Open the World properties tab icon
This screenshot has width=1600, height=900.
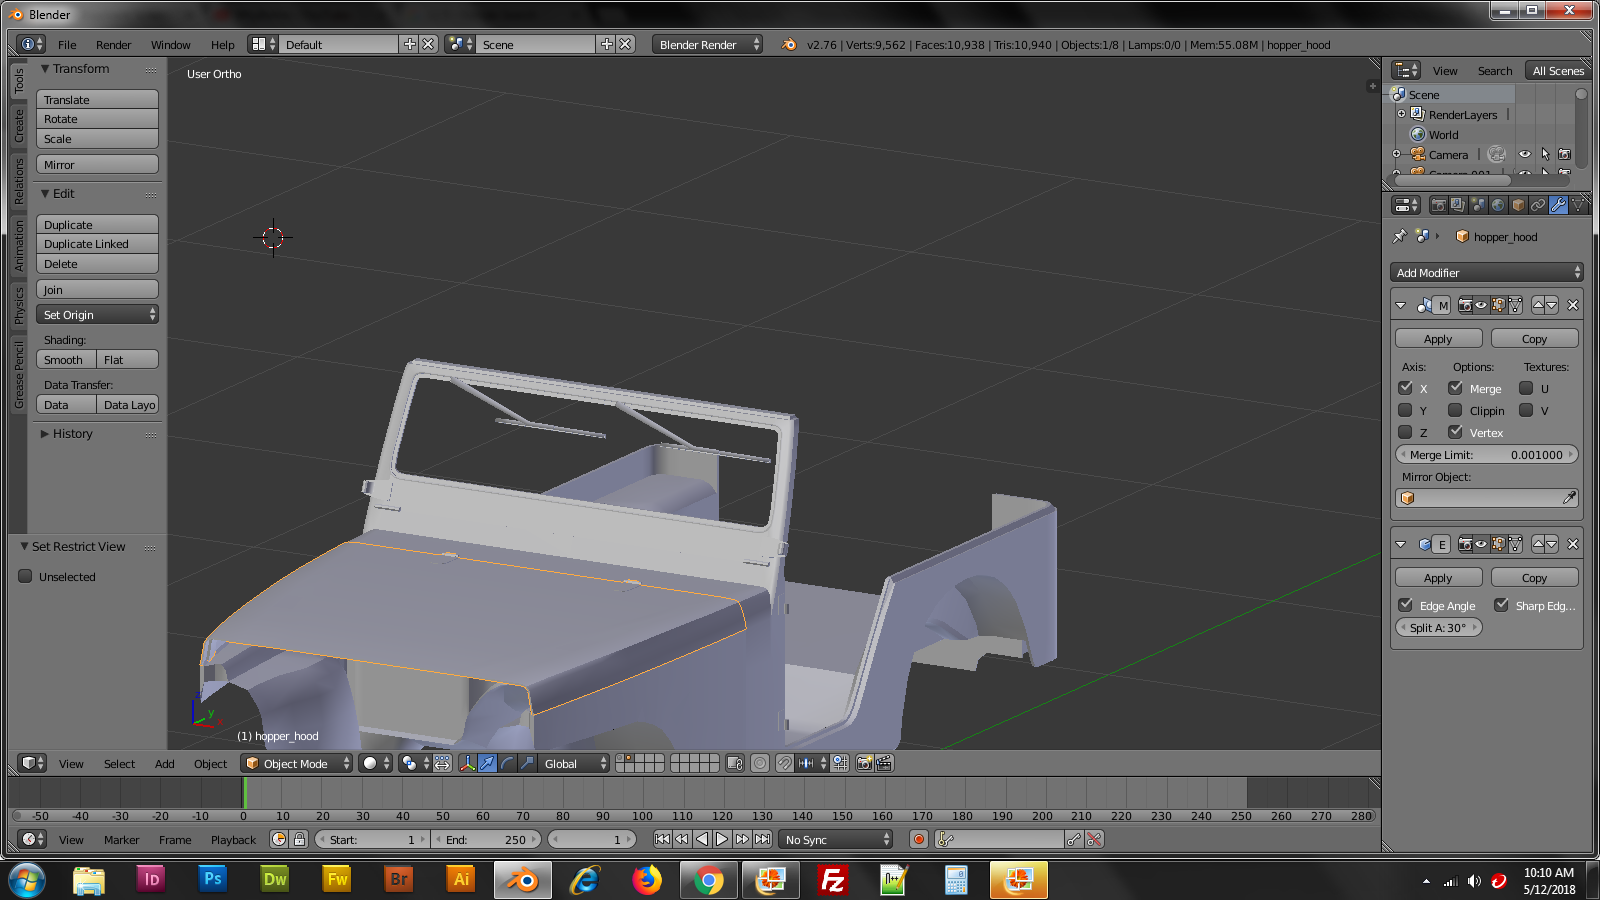tap(1498, 206)
